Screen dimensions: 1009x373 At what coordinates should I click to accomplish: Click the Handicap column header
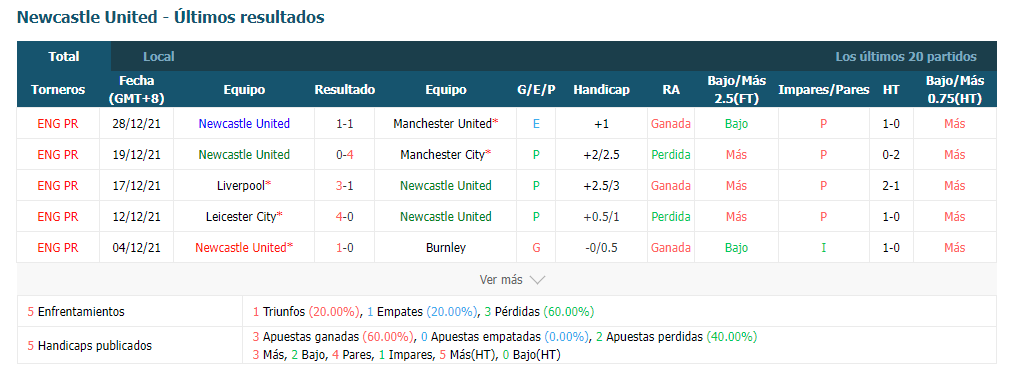click(601, 90)
